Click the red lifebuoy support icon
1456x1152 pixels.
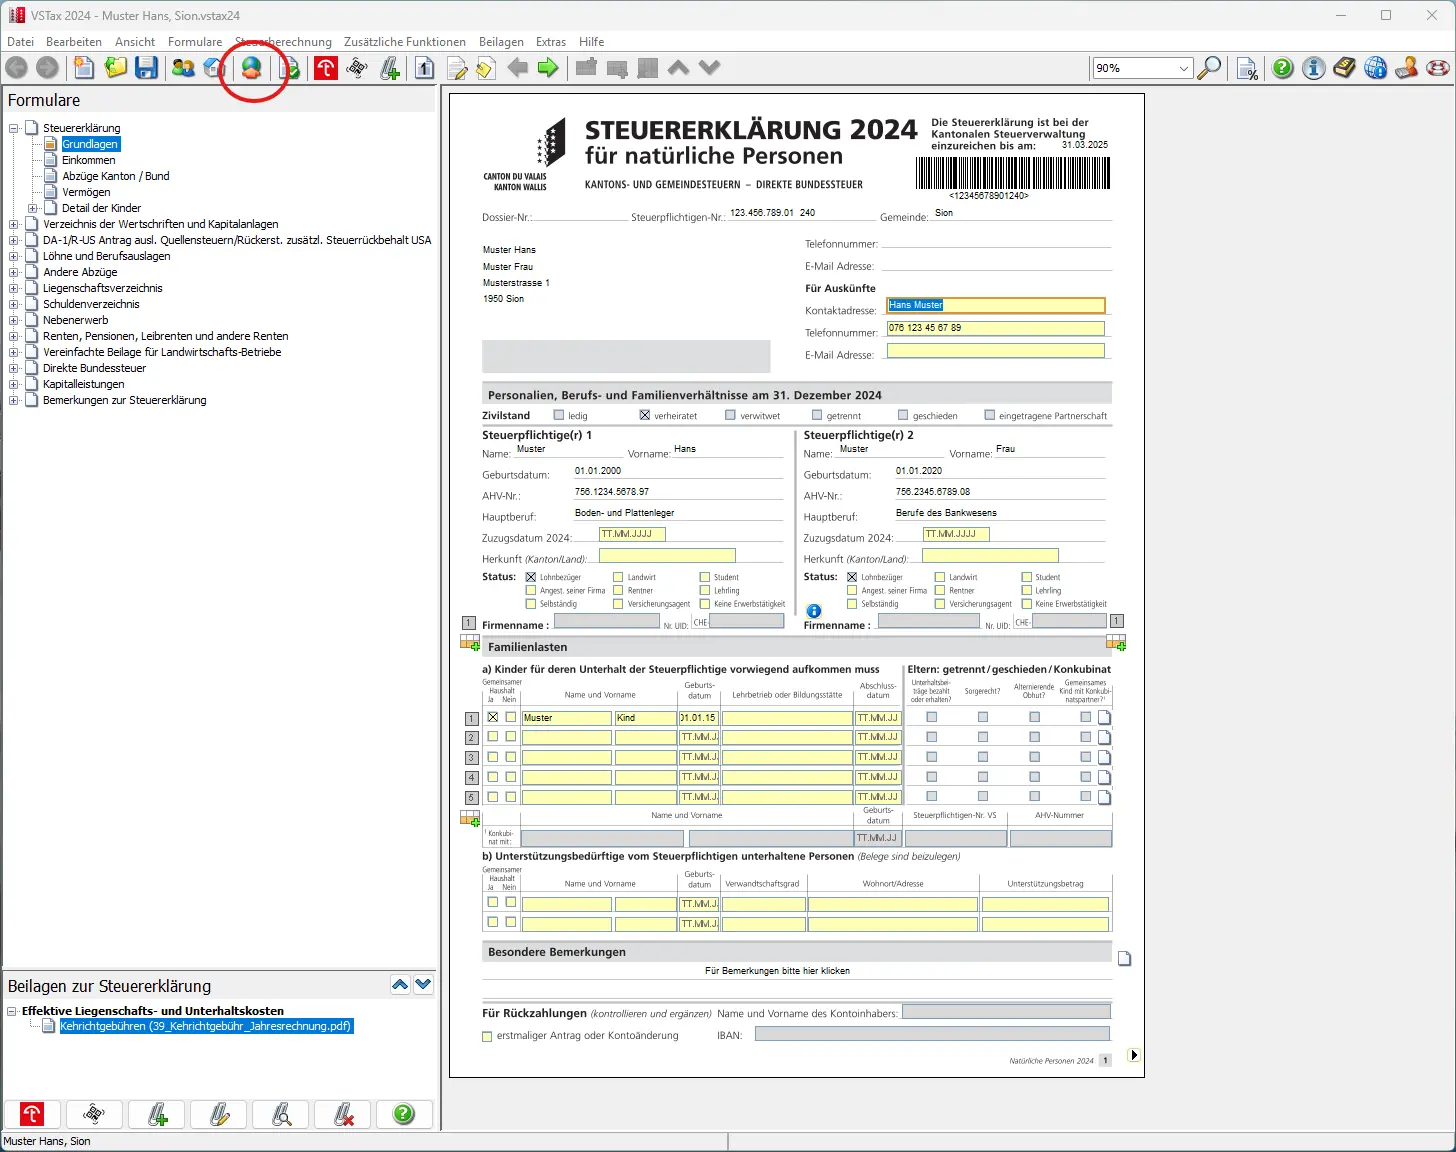tap(1438, 68)
